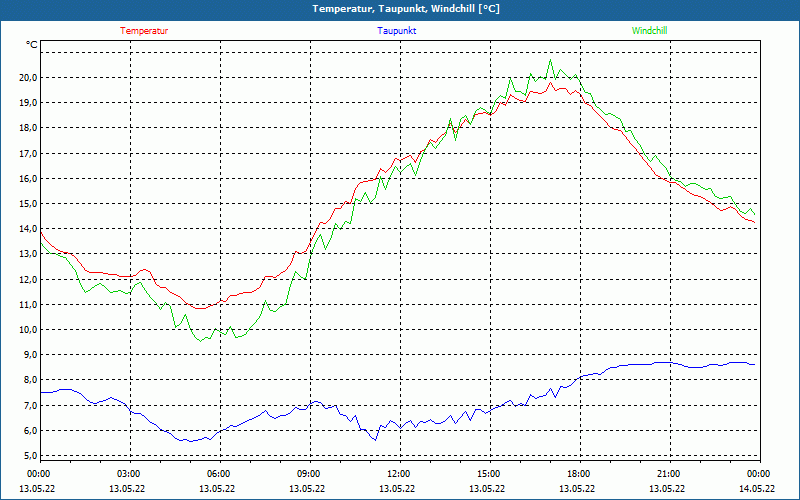Click the 11,0 y-axis value
The height and width of the screenshot is (500, 800).
click(28, 304)
